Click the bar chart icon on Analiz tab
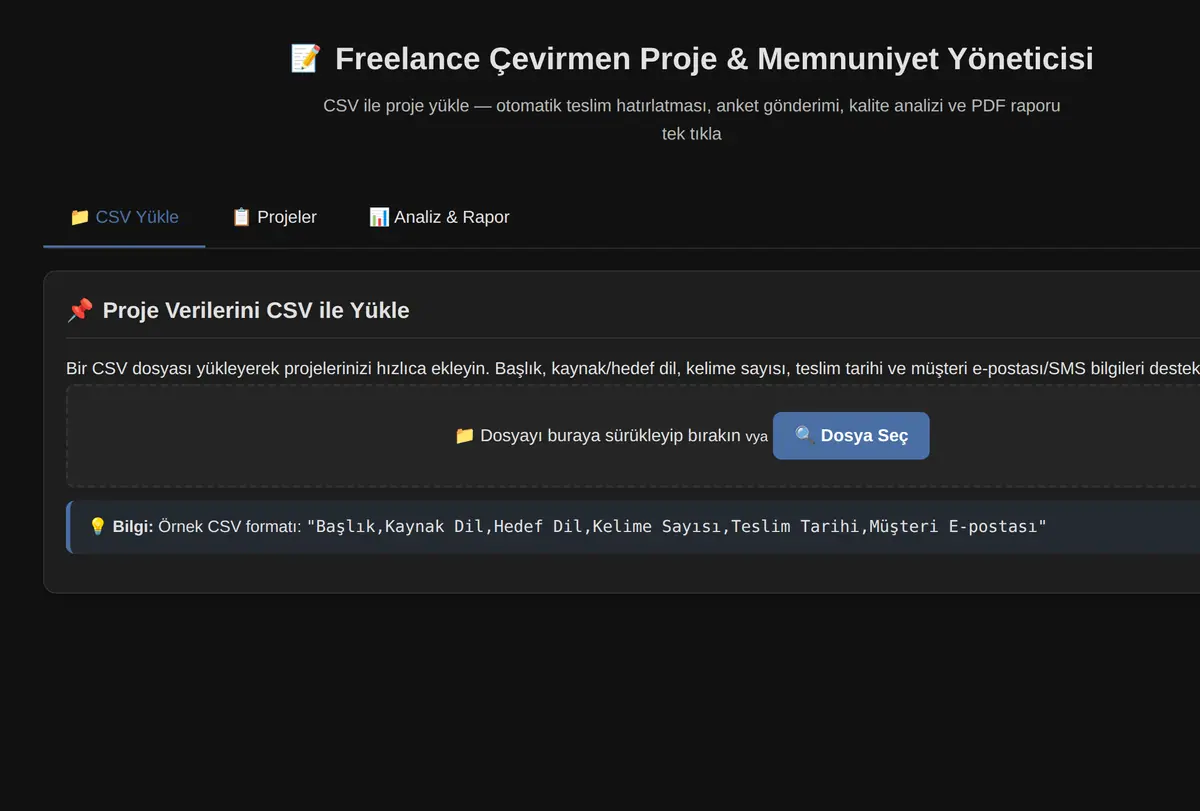The height and width of the screenshot is (811, 1200). click(x=379, y=217)
